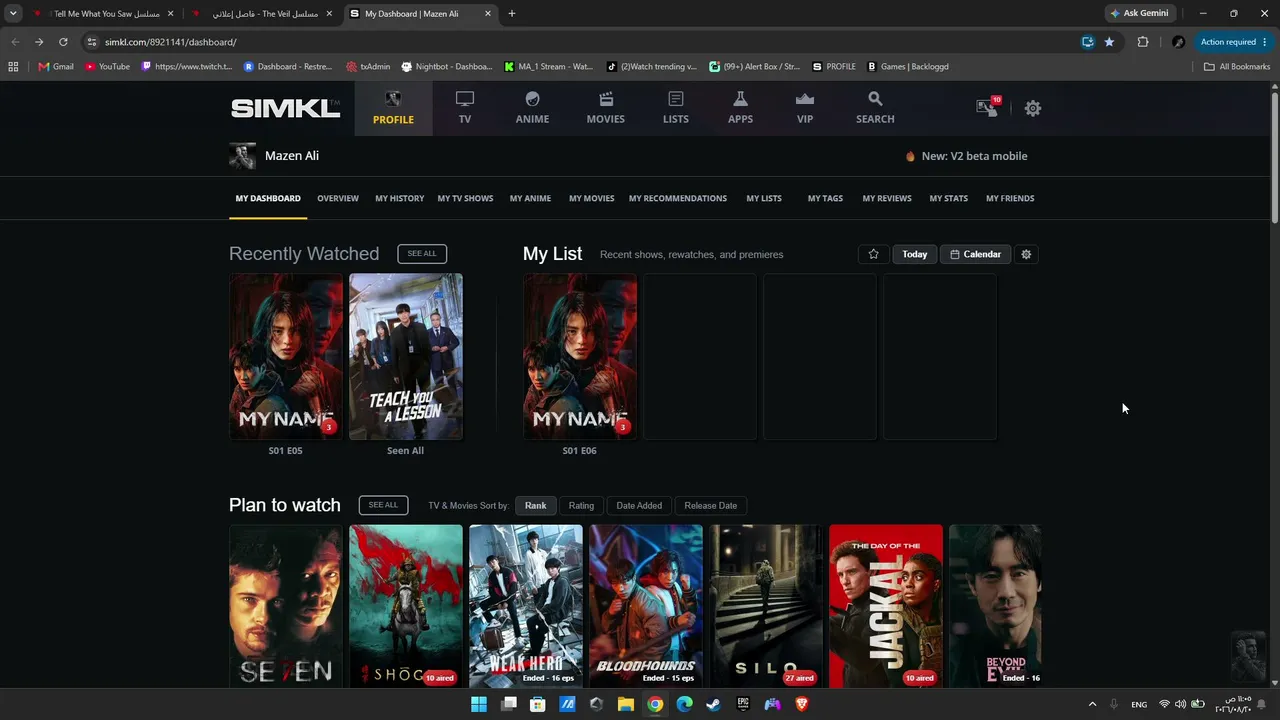Sort Plan to watch by Rating
Image resolution: width=1280 pixels, height=720 pixels.
tap(581, 505)
